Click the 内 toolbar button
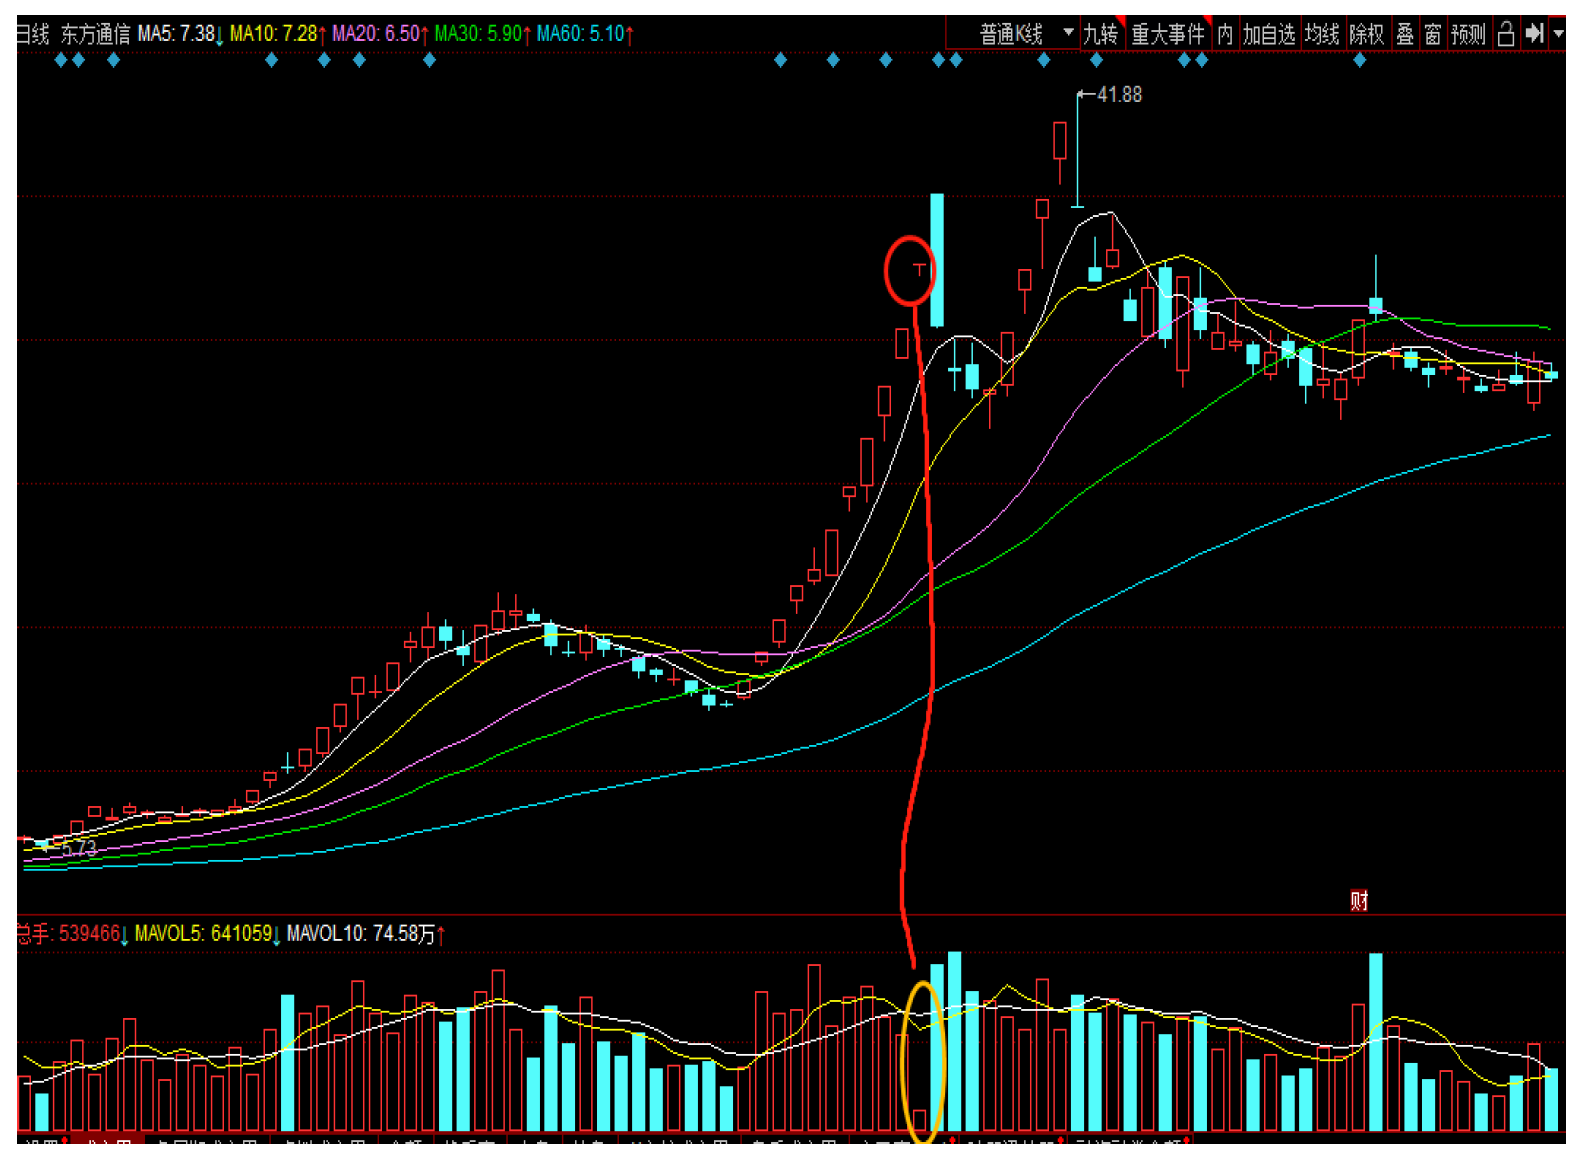The height and width of the screenshot is (1167, 1585). (x=1225, y=34)
